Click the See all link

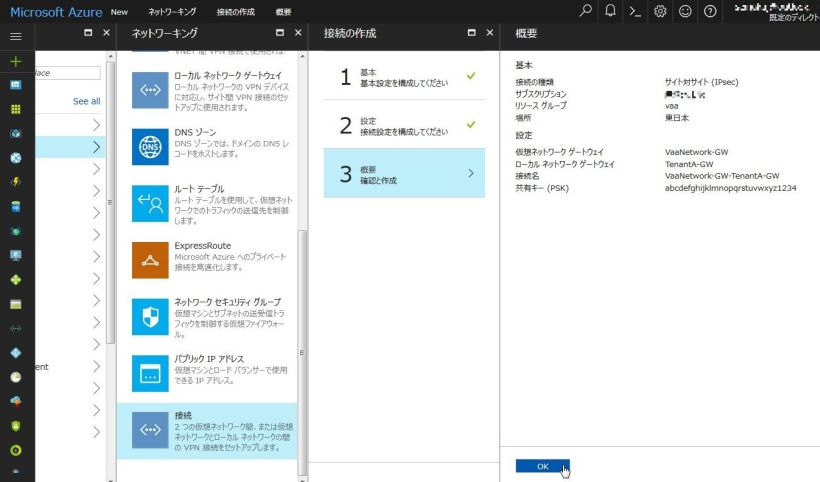pyautogui.click(x=86, y=101)
